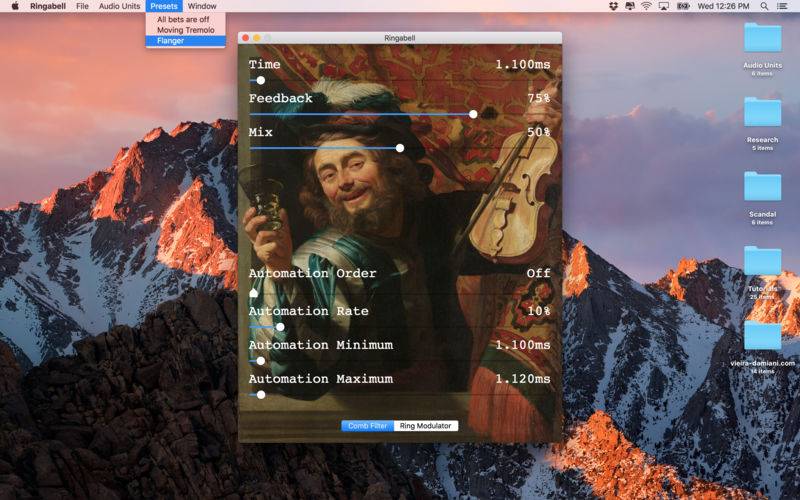The height and width of the screenshot is (500, 800).
Task: Select the Scandal desktop folder
Action: coord(762,186)
